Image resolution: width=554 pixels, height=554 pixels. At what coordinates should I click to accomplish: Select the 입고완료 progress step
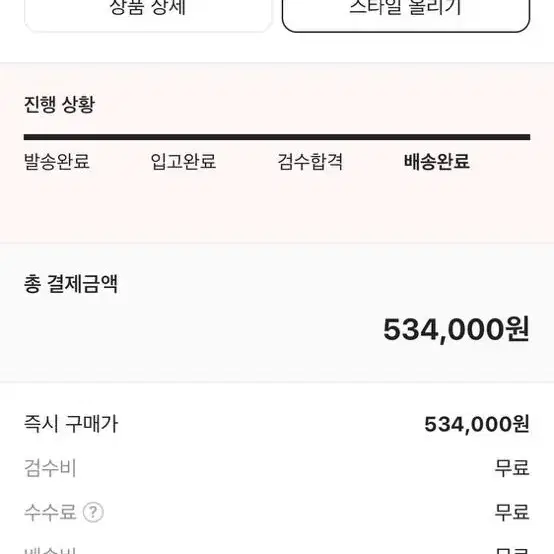pyautogui.click(x=183, y=162)
